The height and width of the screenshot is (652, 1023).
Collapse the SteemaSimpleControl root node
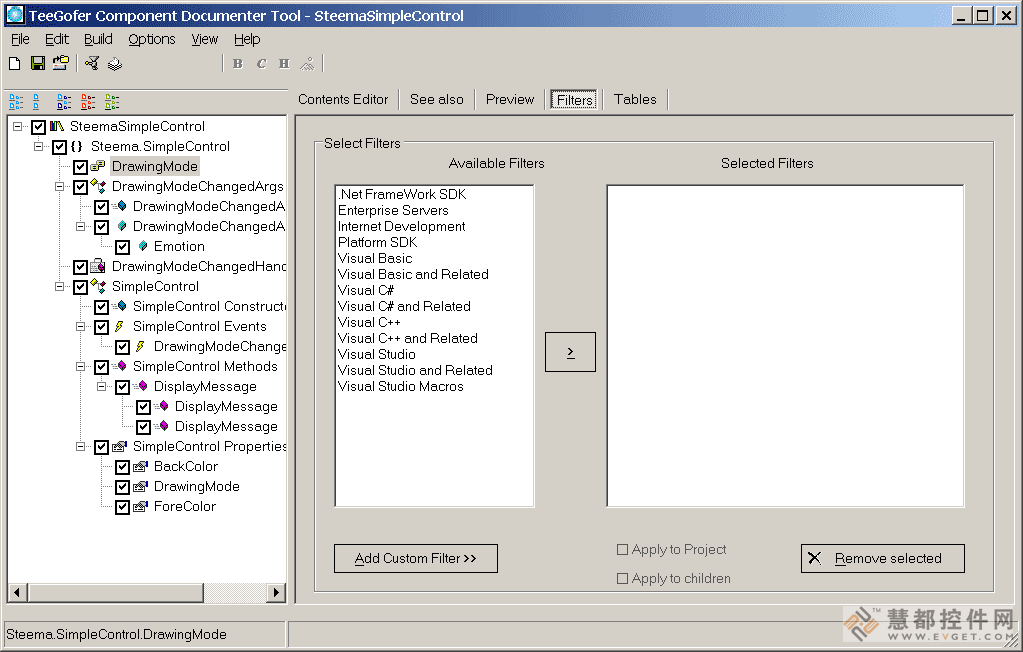[18, 127]
